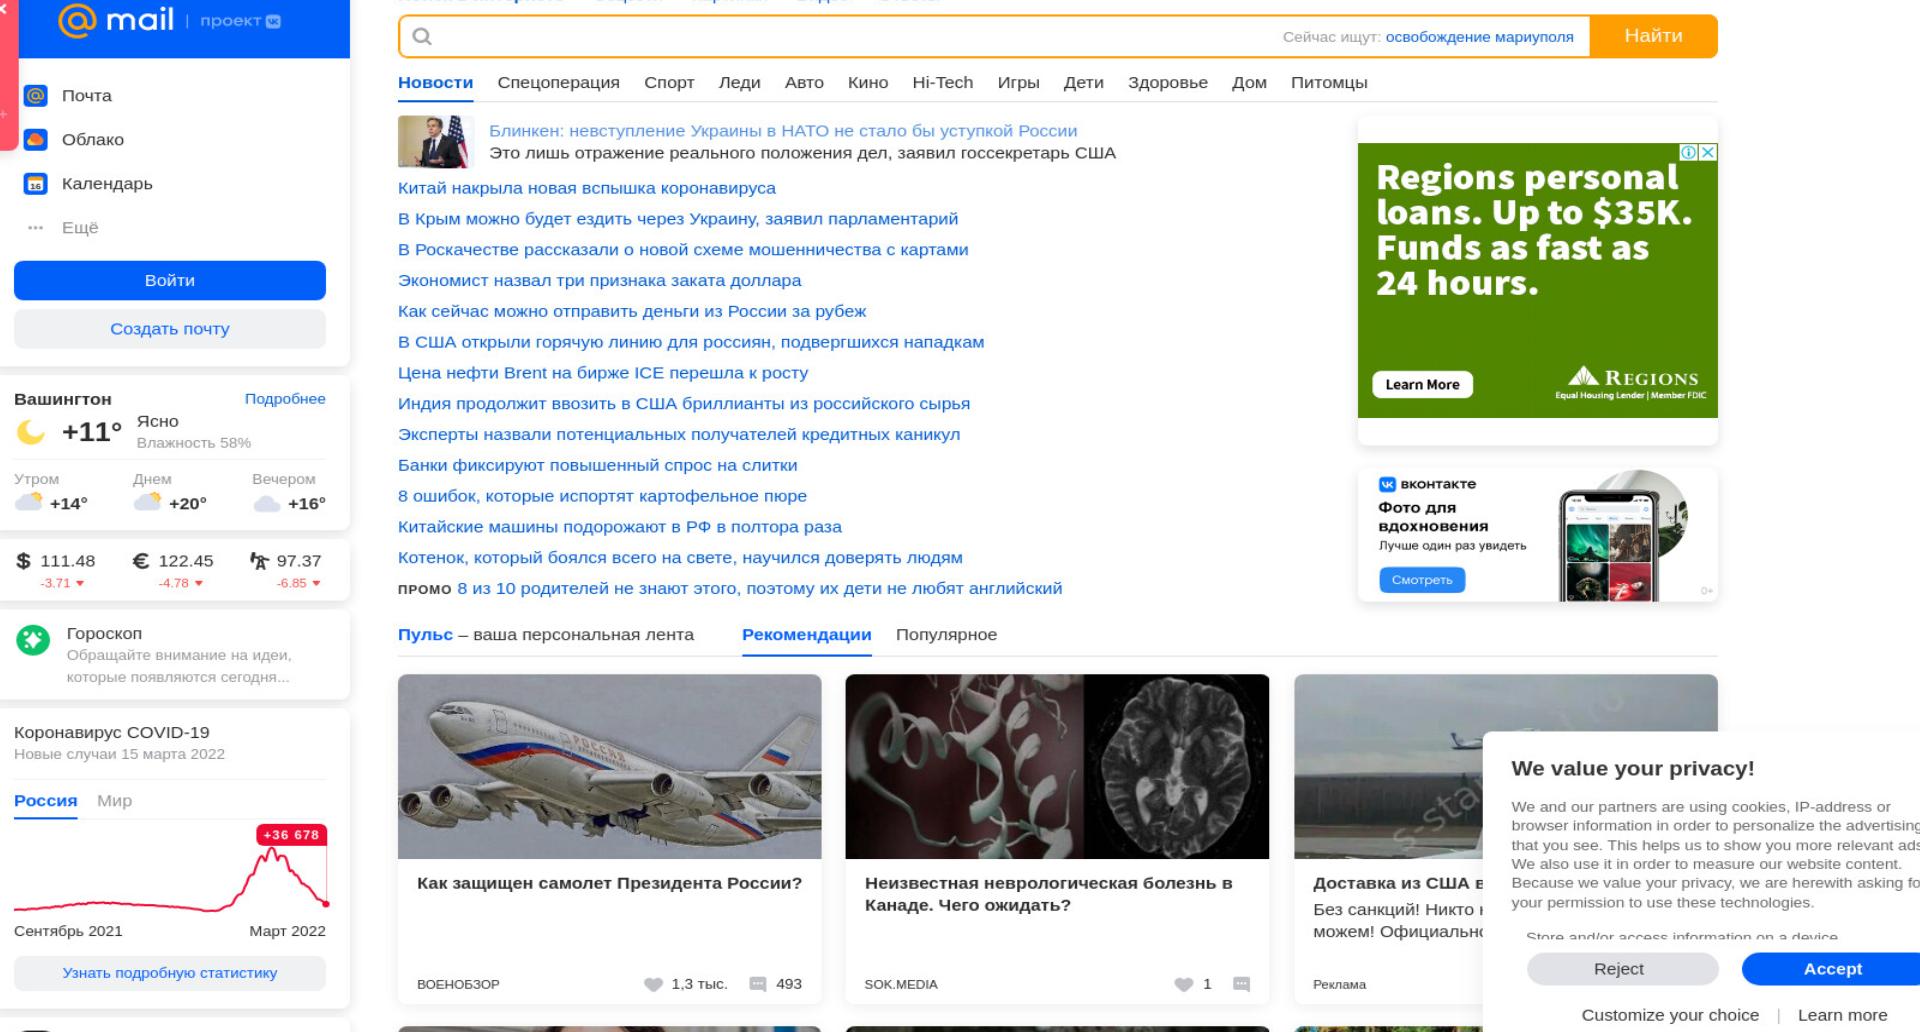The height and width of the screenshot is (1032, 1920).
Task: Select the Мир coronavirus statistics tab
Action: 114,801
